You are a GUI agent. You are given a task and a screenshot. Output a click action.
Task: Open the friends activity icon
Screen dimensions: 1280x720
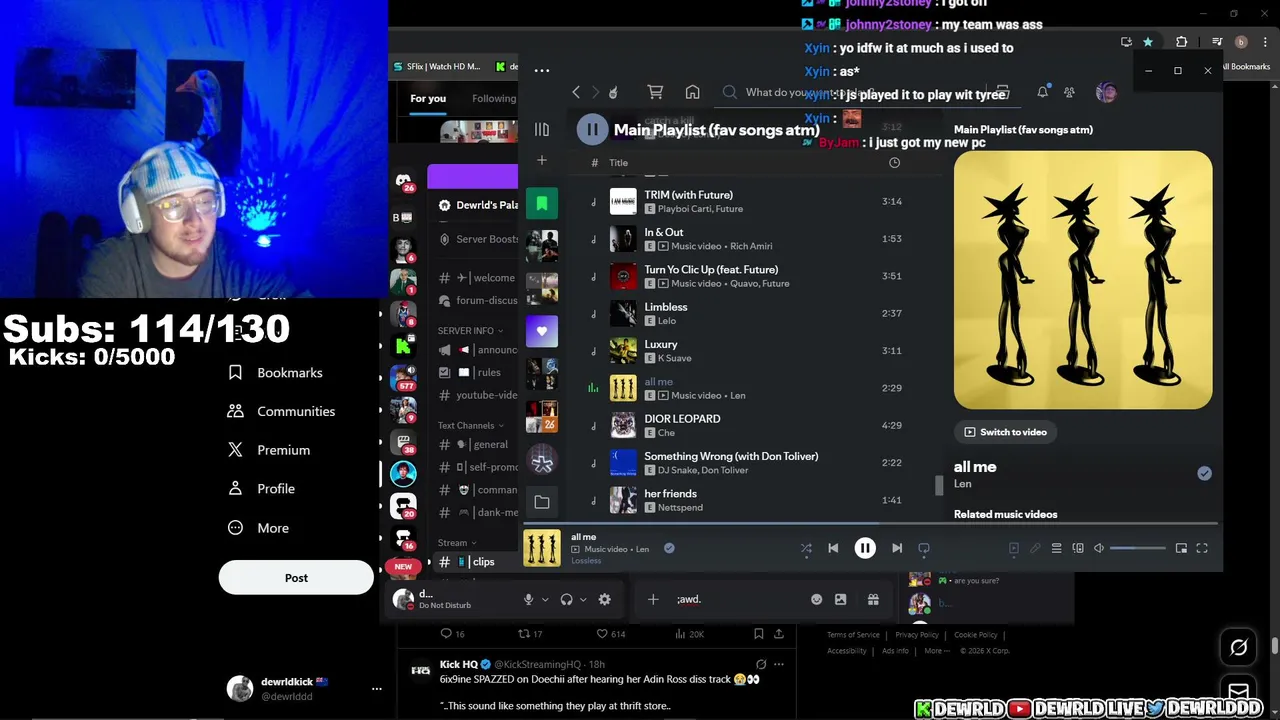click(1069, 92)
